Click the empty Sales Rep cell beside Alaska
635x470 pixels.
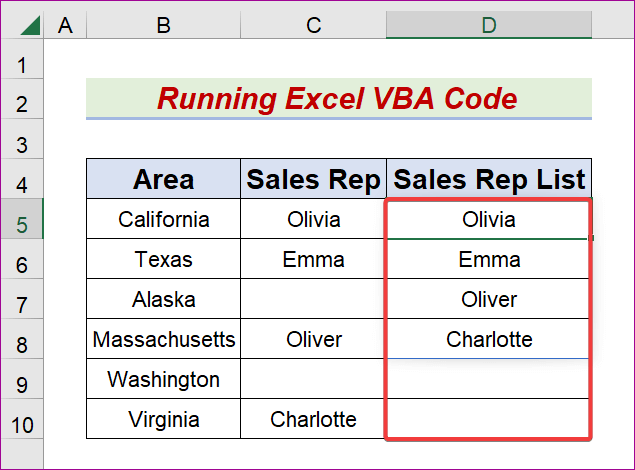[313, 299]
